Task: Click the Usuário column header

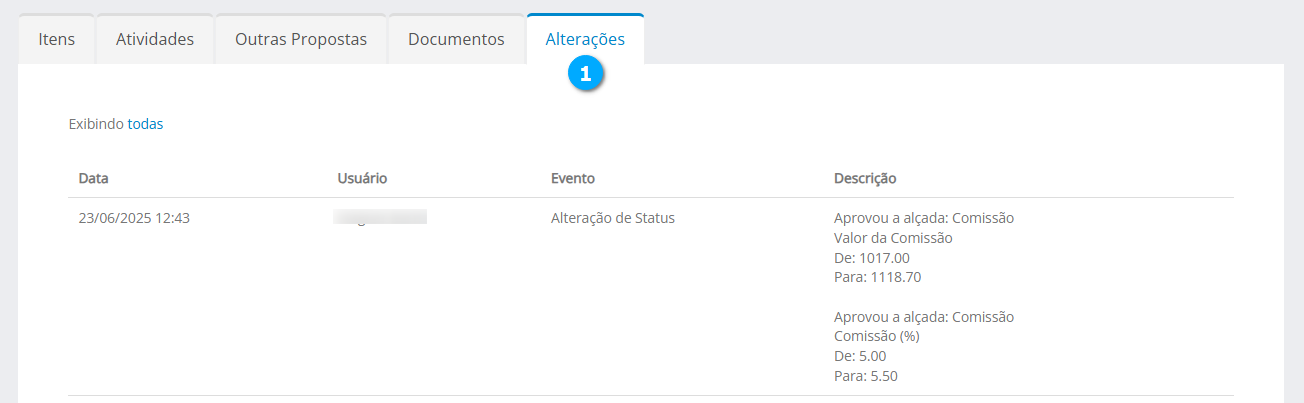Action: click(362, 178)
